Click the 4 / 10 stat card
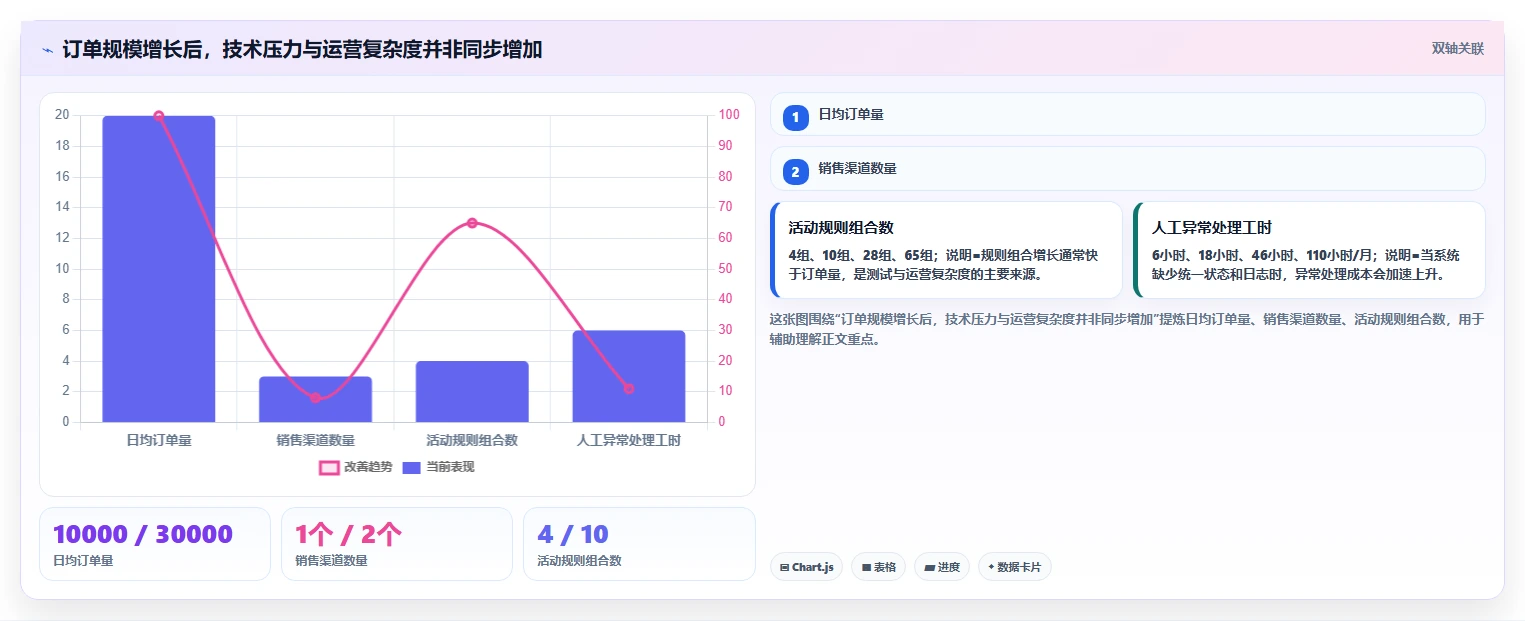 click(639, 544)
